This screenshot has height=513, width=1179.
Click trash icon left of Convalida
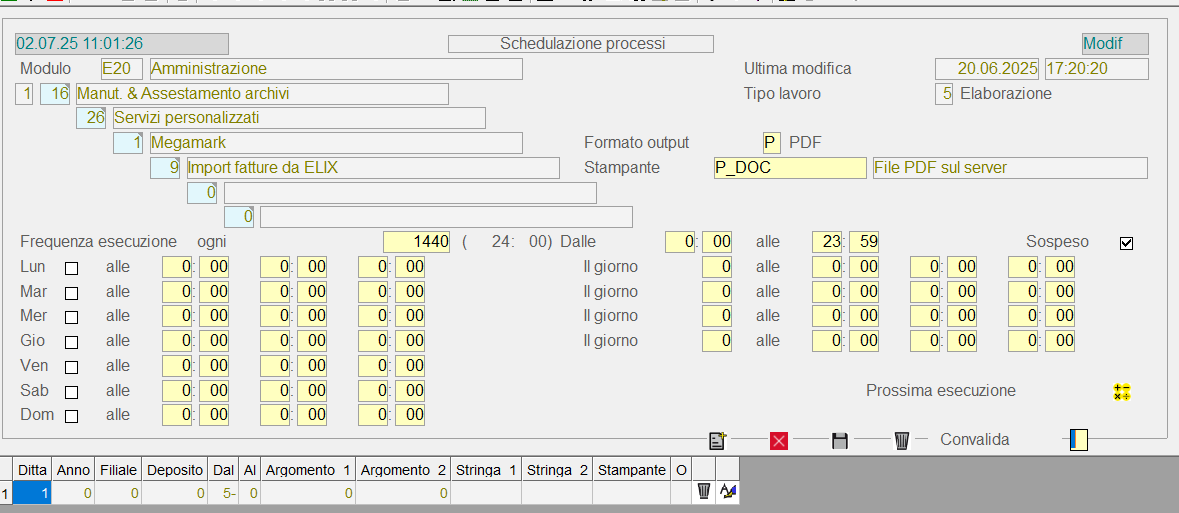pos(902,440)
